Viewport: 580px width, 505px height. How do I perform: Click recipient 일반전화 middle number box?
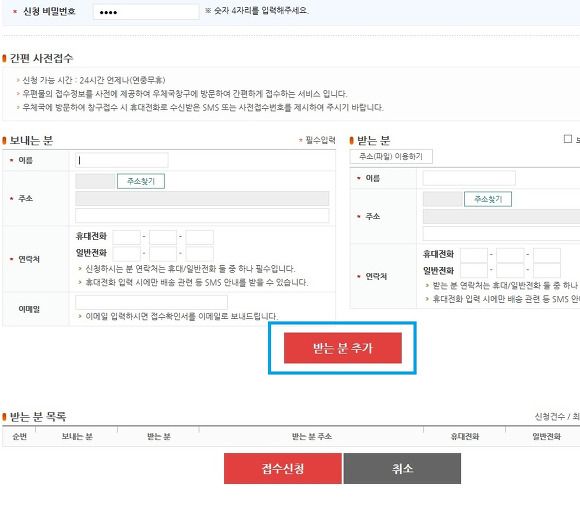point(510,270)
